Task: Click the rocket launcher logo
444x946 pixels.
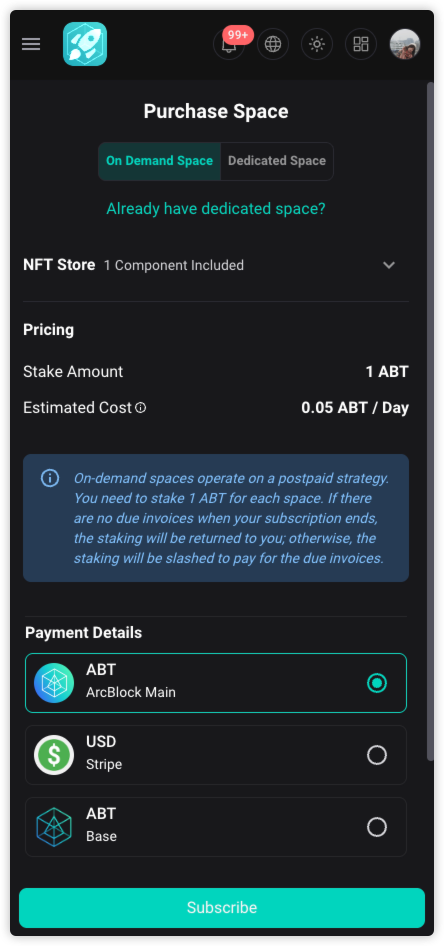Action: 85,44
